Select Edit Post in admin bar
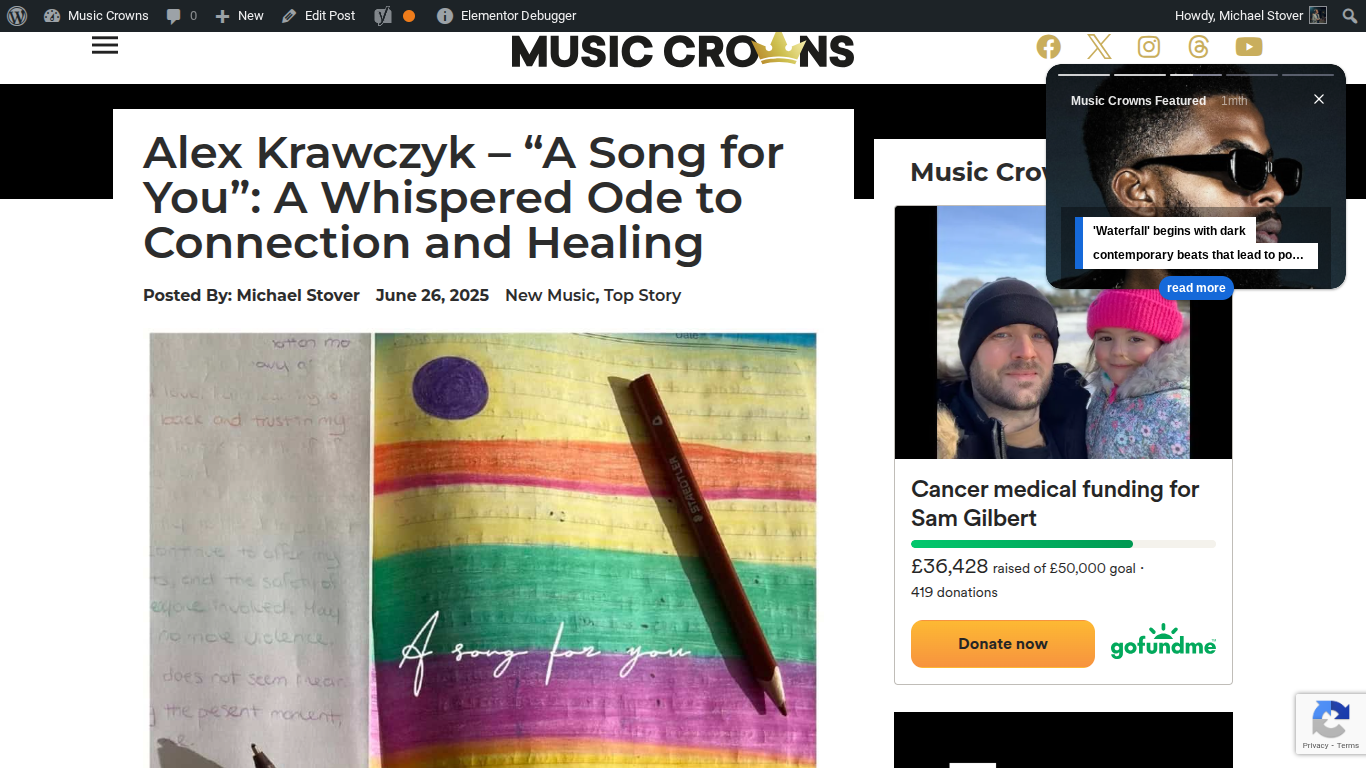Image resolution: width=1366 pixels, height=768 pixels. (319, 16)
